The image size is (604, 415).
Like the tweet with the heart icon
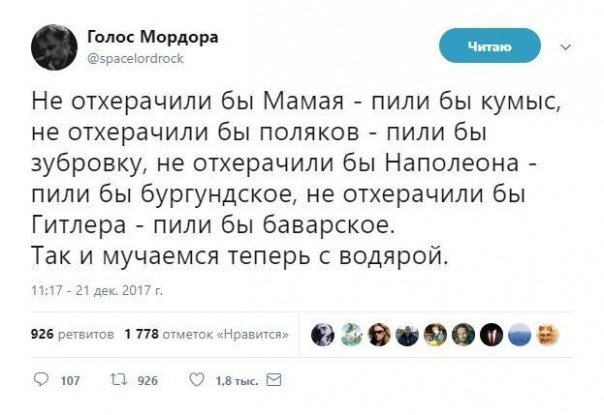(196, 380)
